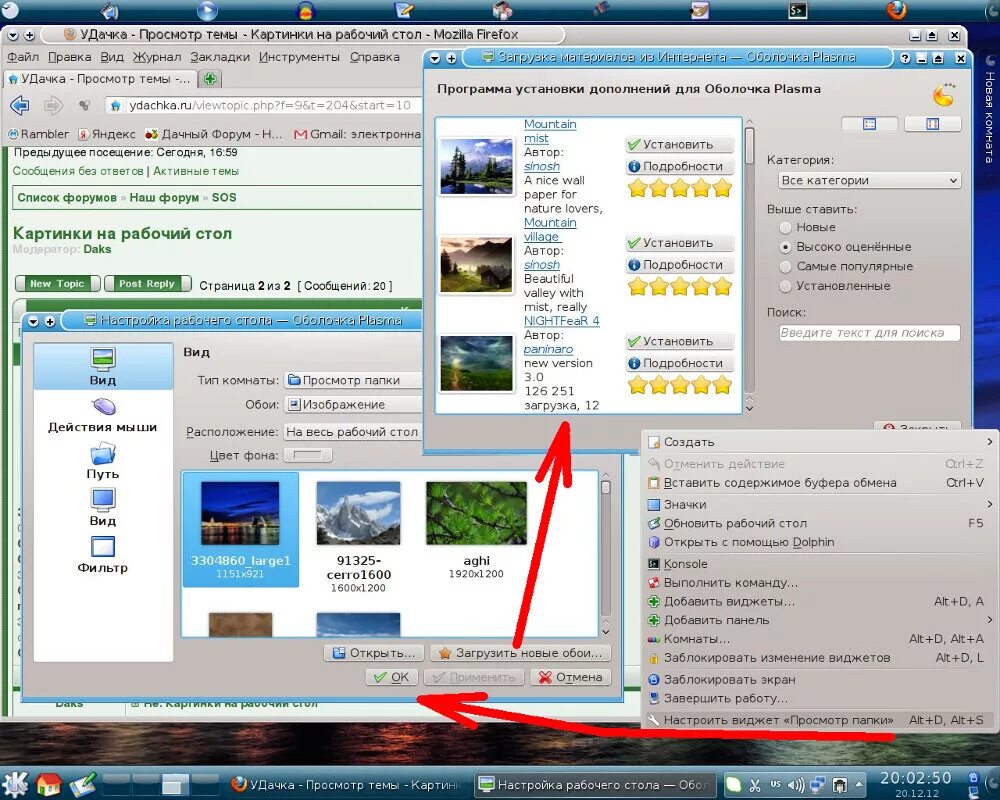This screenshot has width=1000, height=800.
Task: Open the Цвет фона color picker
Action: [x=307, y=456]
